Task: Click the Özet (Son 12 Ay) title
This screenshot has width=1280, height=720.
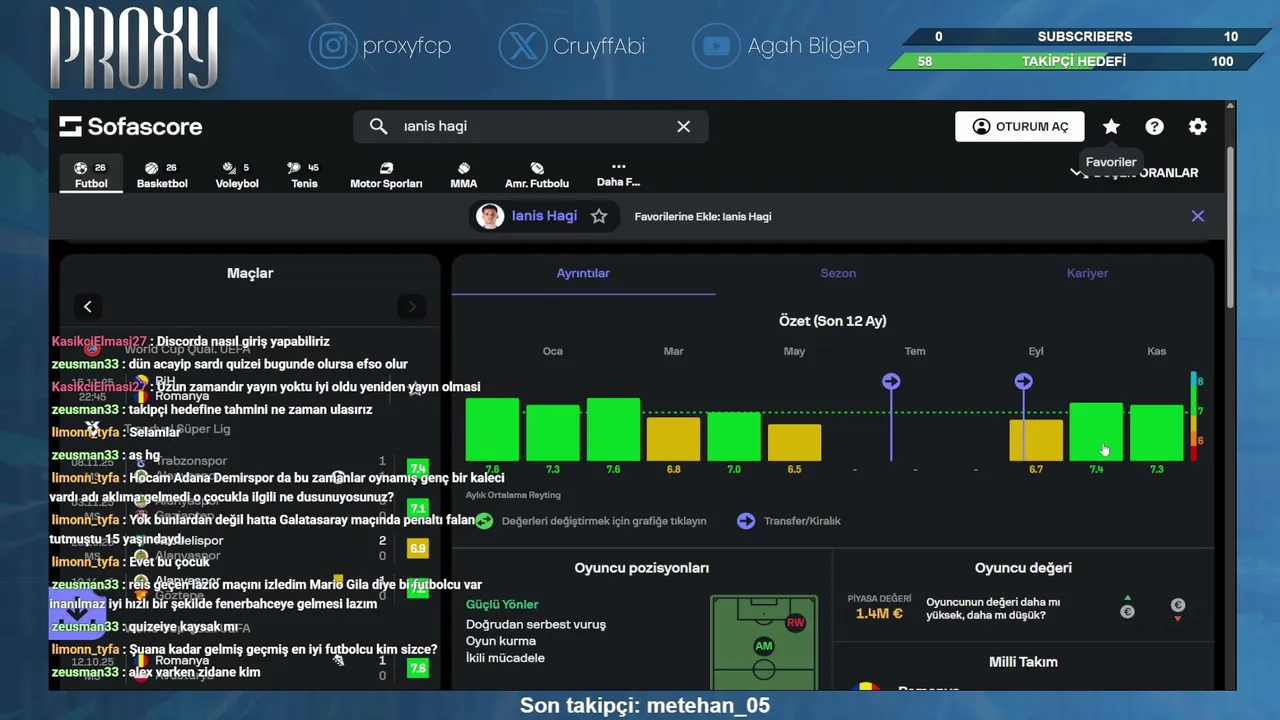Action: point(832,321)
